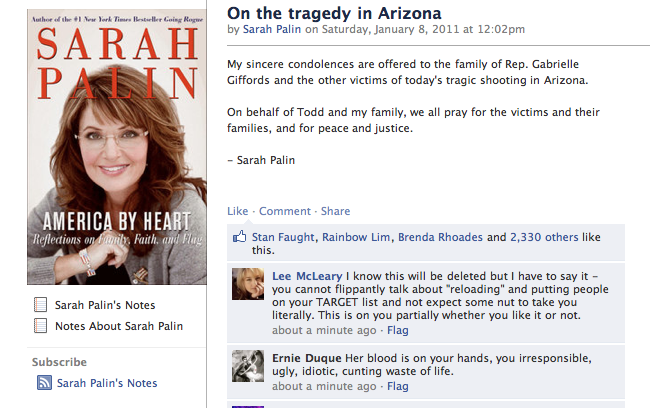
Task: Open Rainbow Lim's profile link
Action: tap(356, 237)
